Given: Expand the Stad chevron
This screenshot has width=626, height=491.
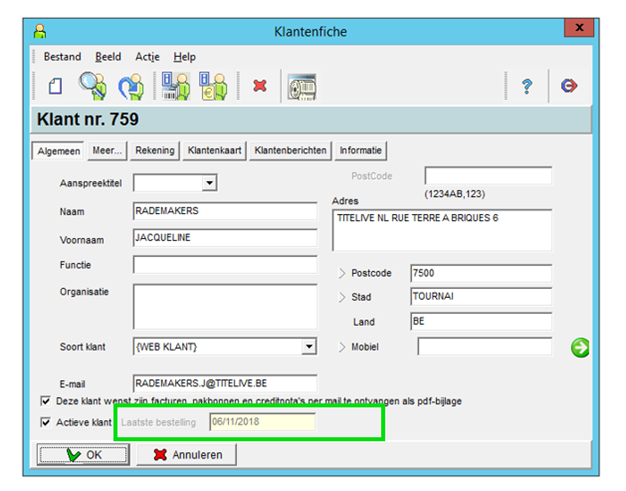Looking at the screenshot, I should click(342, 297).
